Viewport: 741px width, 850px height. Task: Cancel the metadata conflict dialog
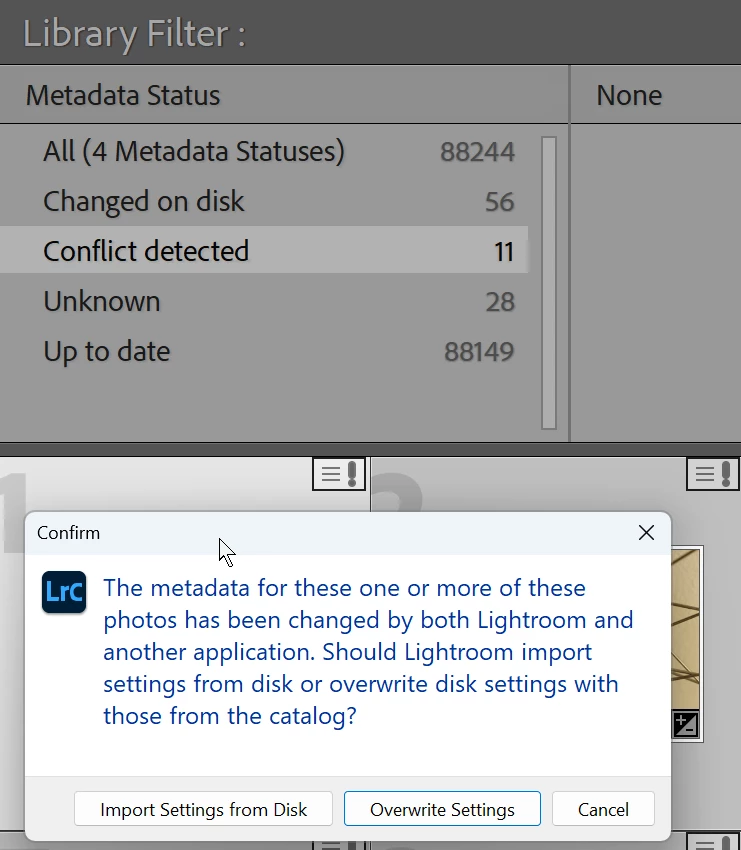pos(603,809)
